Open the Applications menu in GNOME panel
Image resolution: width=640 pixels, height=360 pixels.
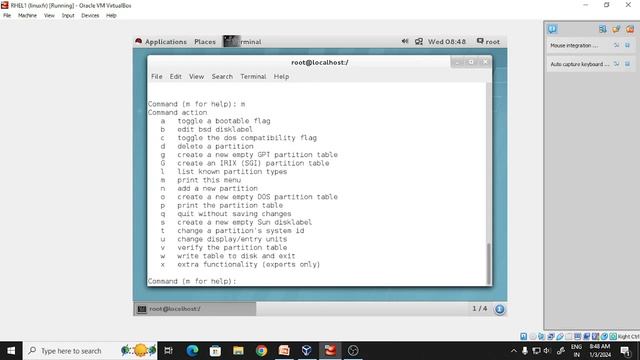(x=166, y=42)
